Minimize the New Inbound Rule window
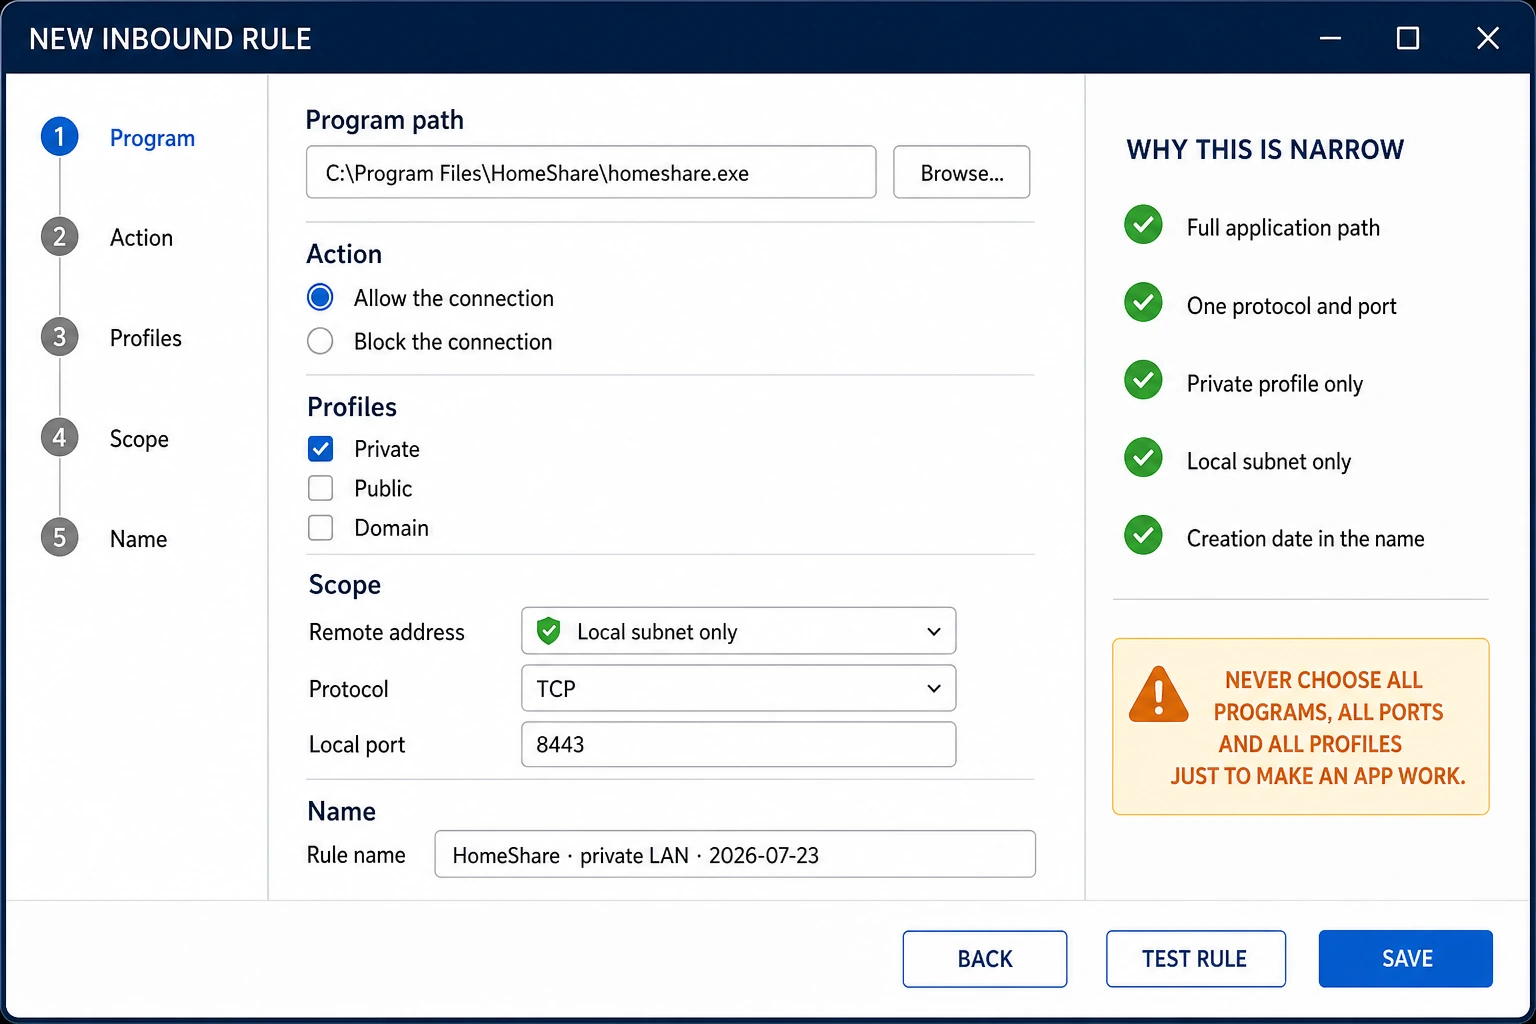1536x1024 pixels. point(1330,38)
